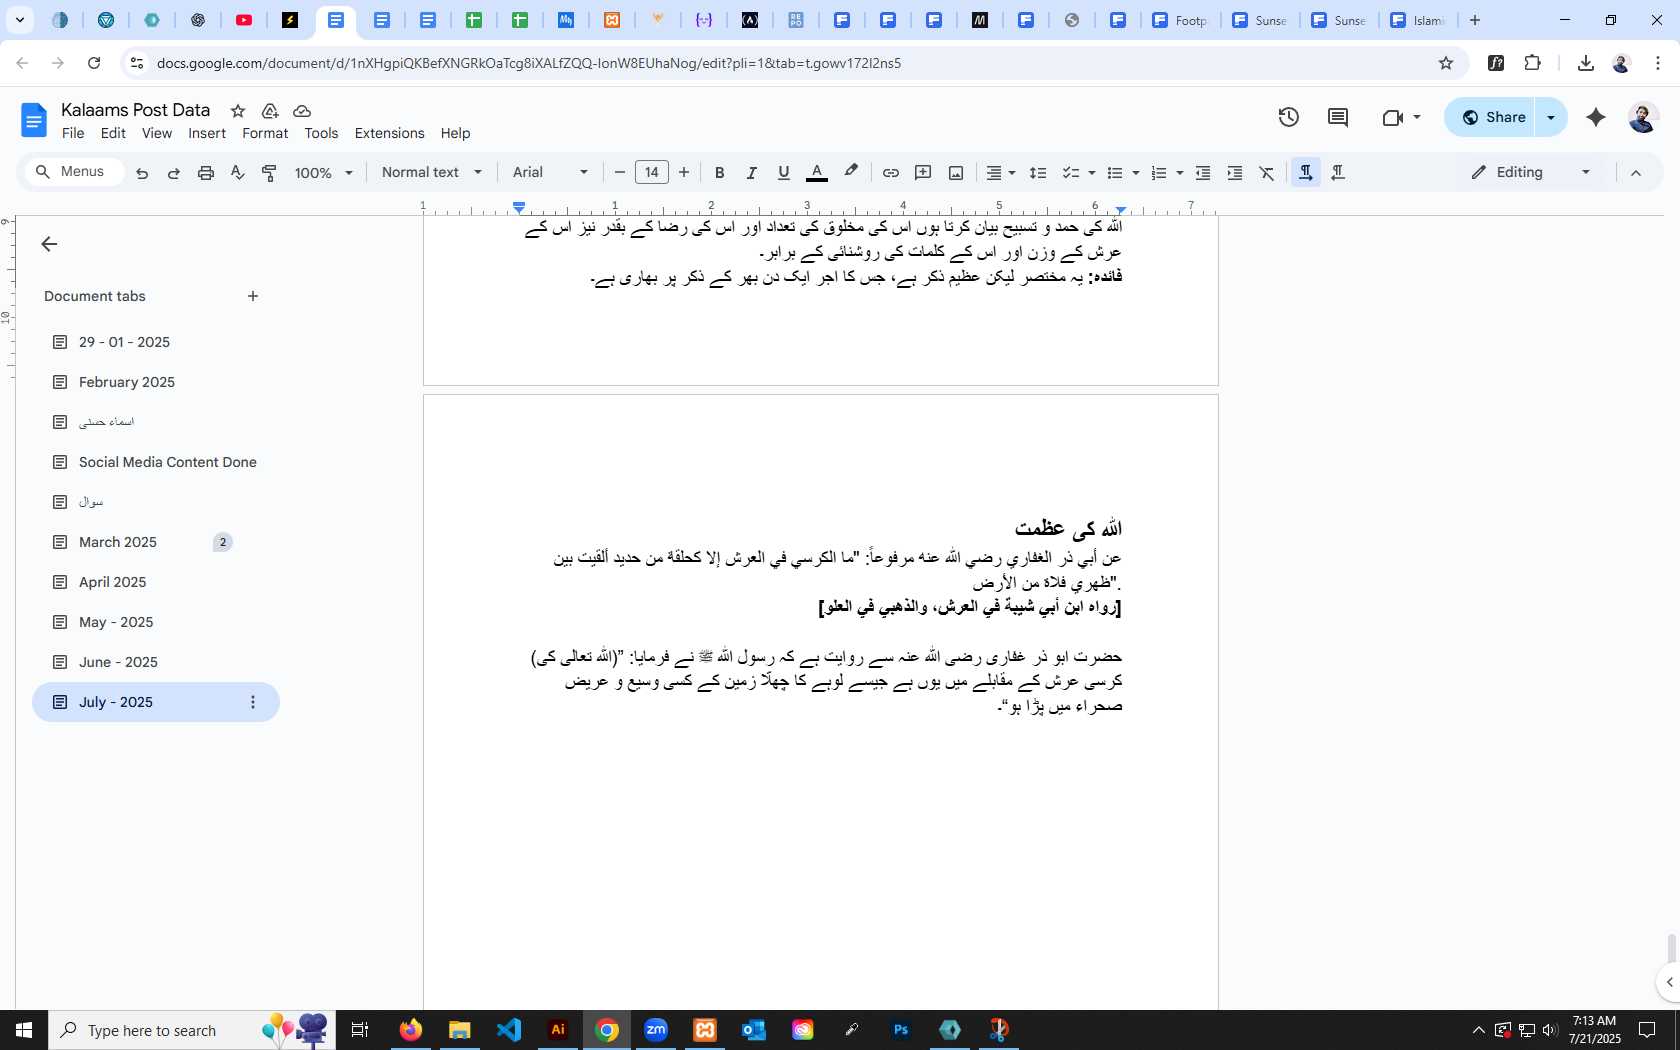
Task: Open the File menu
Action: point(73,133)
